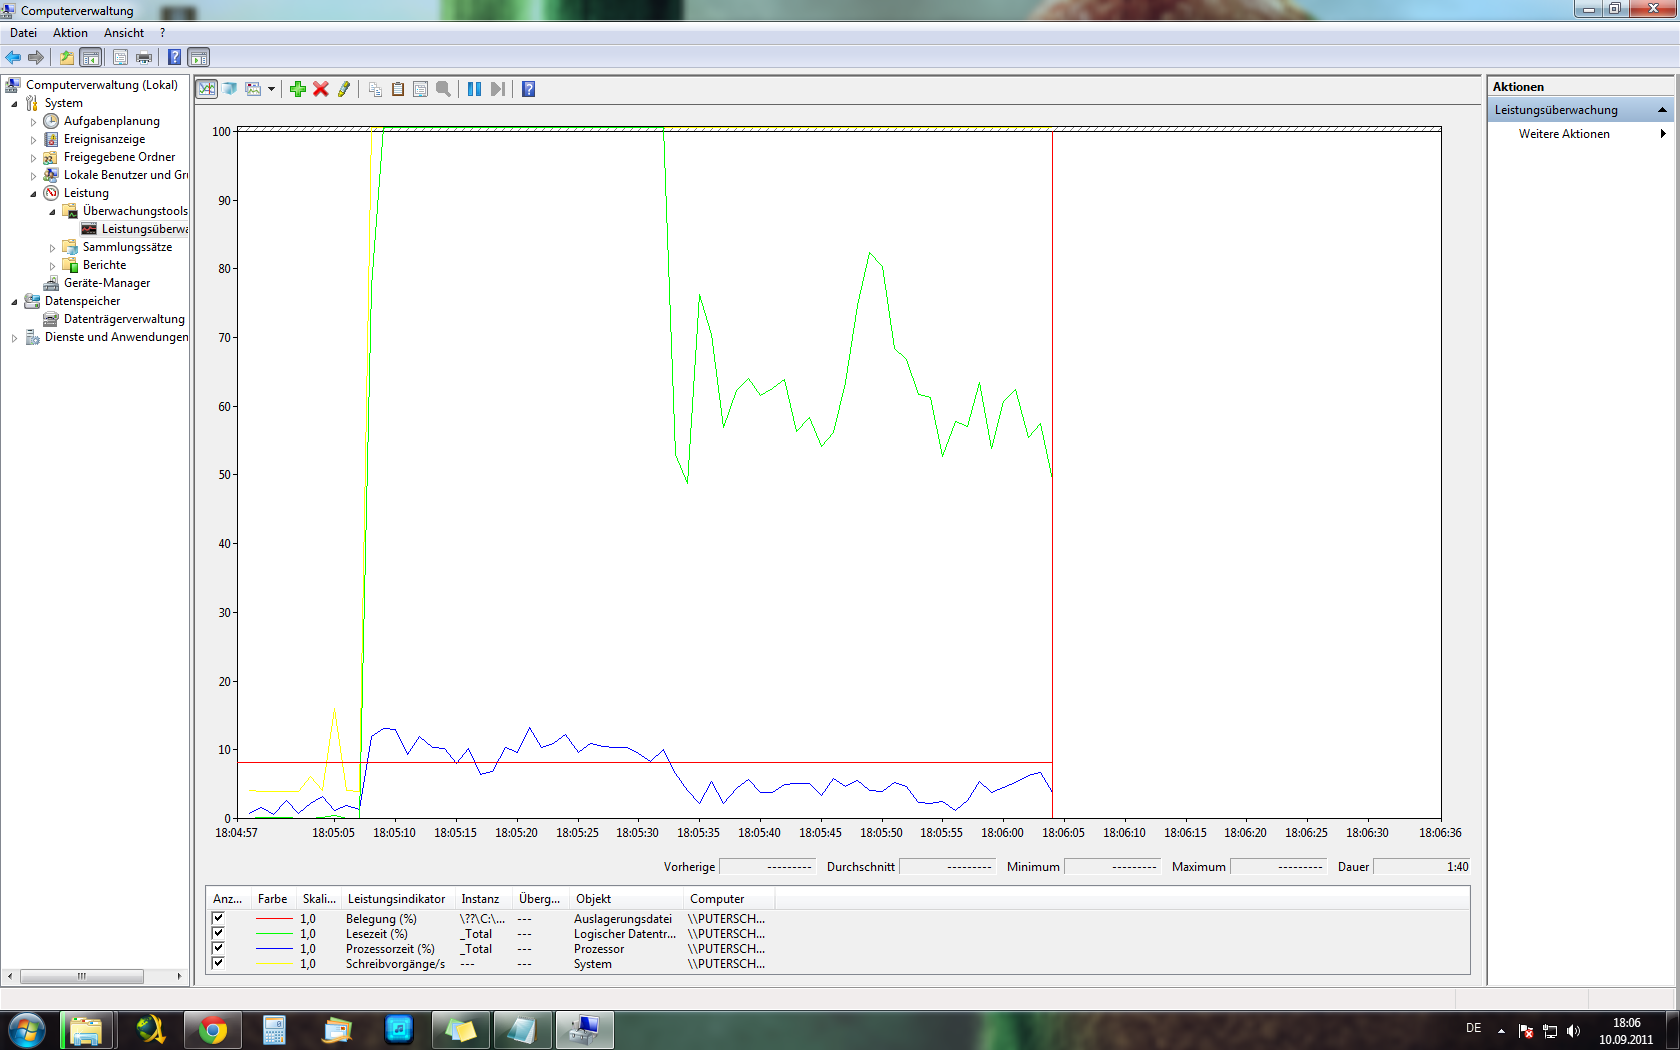Open the Aktion menu
Image resolution: width=1680 pixels, height=1050 pixels.
(70, 33)
